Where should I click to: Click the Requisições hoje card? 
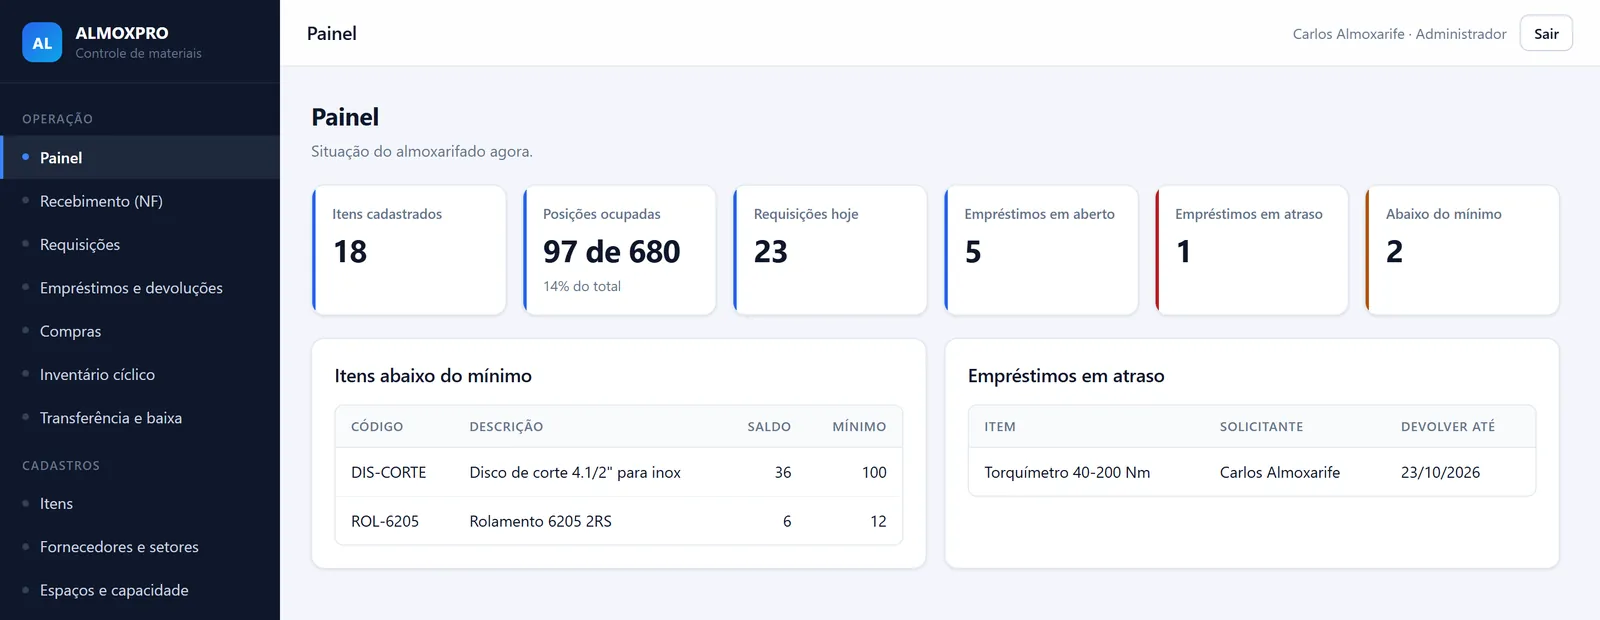pyautogui.click(x=830, y=250)
